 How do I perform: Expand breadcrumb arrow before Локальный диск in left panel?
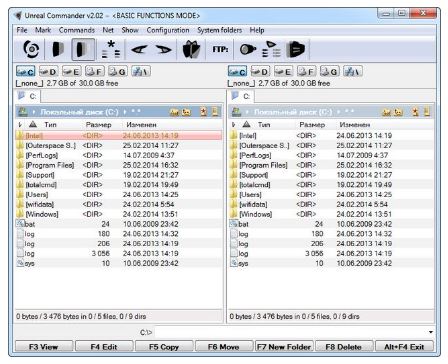(34, 112)
